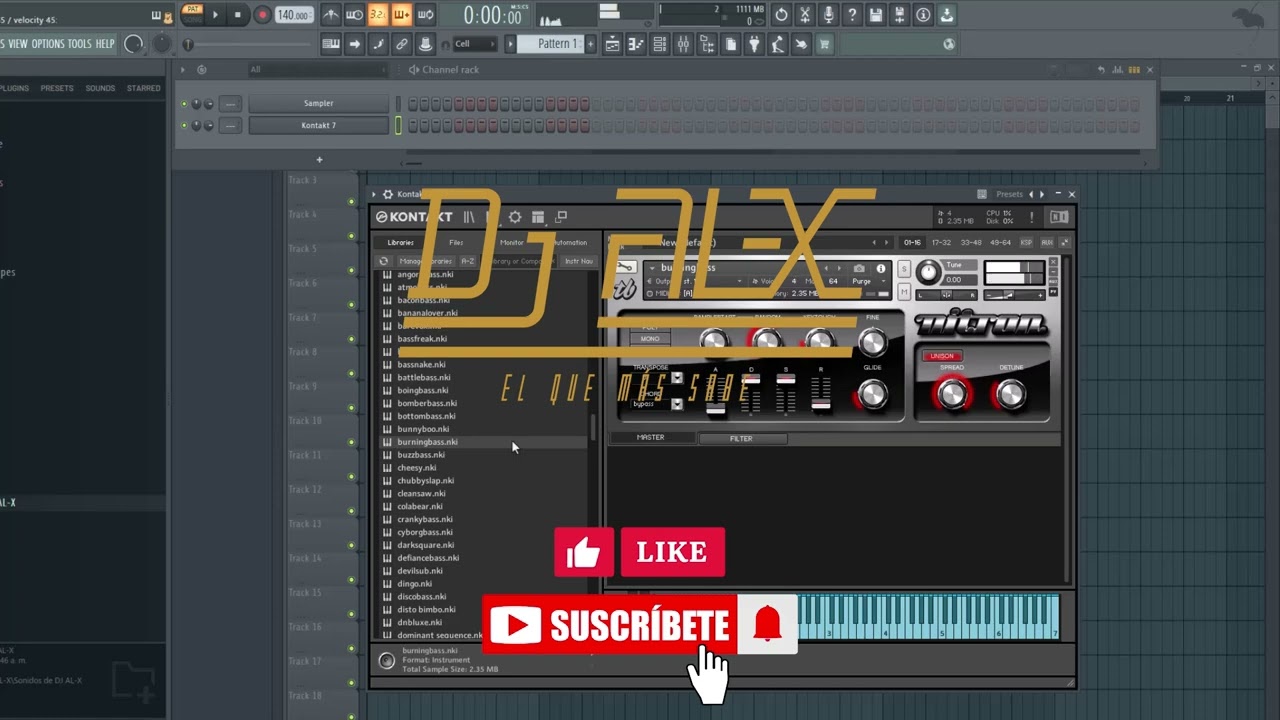Click Kontakt refresh libraries icon
1280x720 pixels.
pyautogui.click(x=383, y=261)
